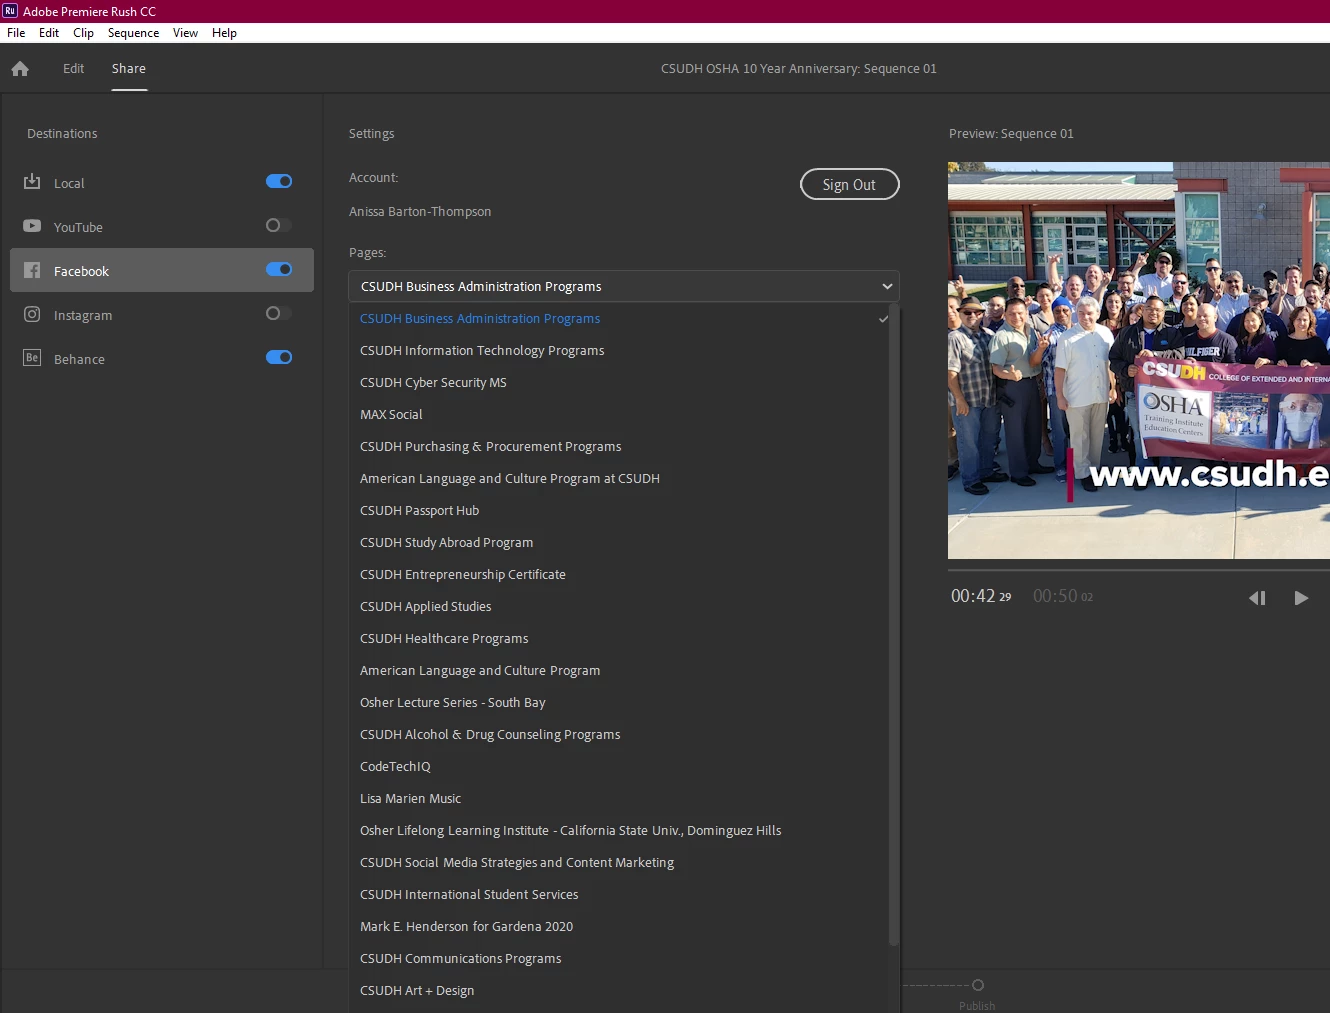Toggle off the Facebook destination switch
Screen dimensions: 1330x1013
(x=279, y=269)
